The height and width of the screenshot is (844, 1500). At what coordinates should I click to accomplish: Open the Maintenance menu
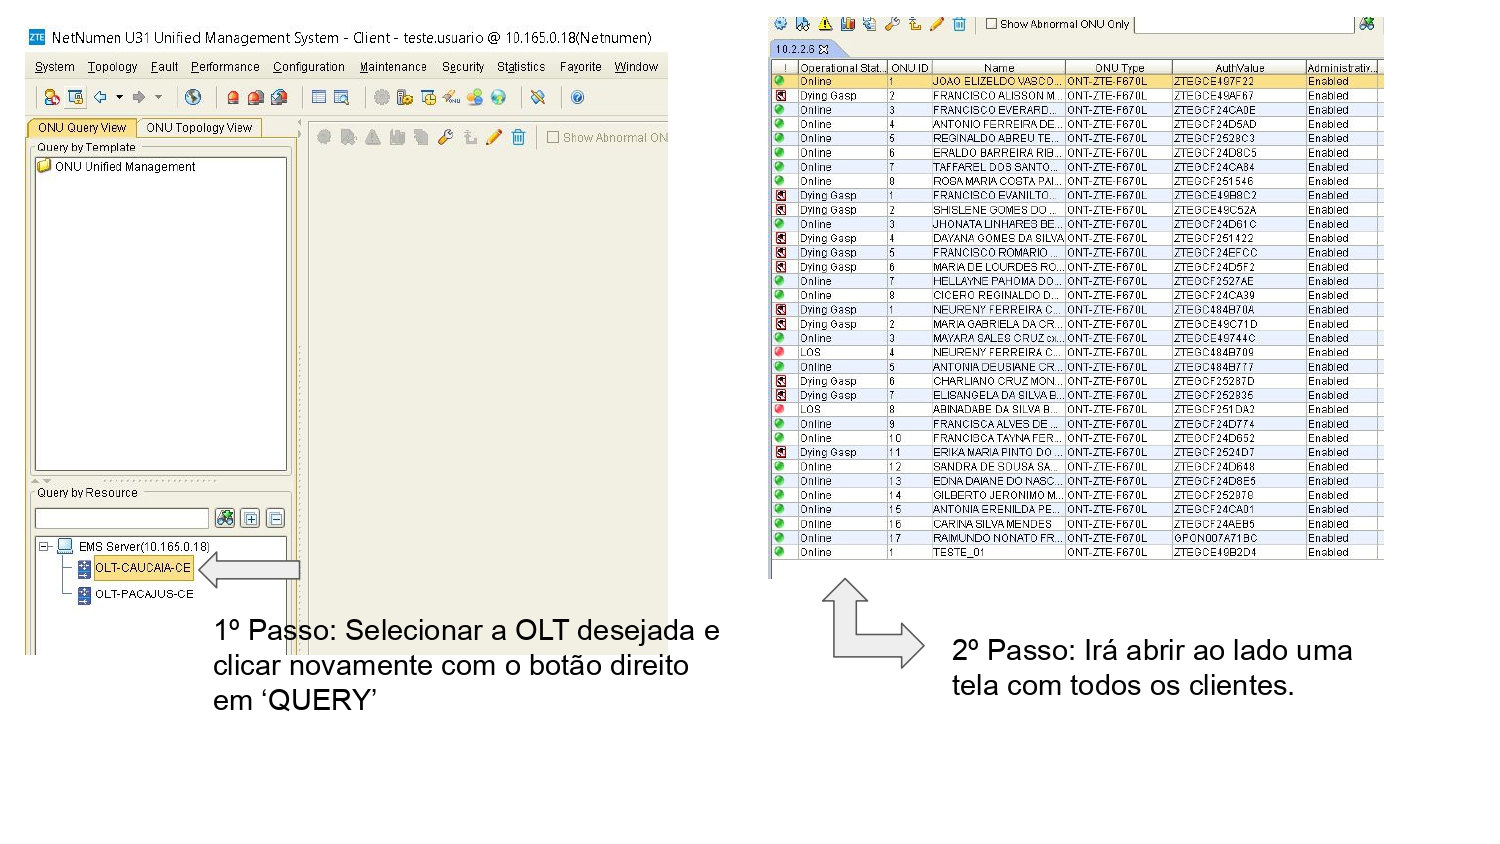(393, 67)
